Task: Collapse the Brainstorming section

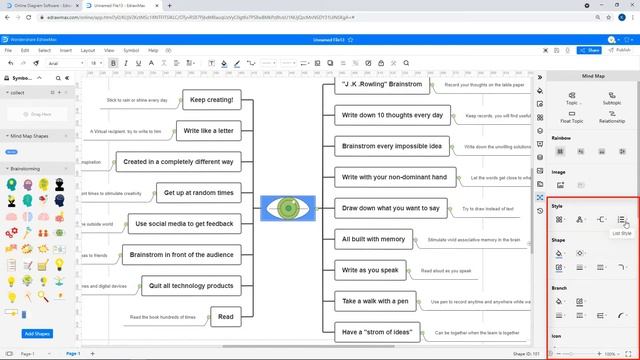Action: [7, 169]
